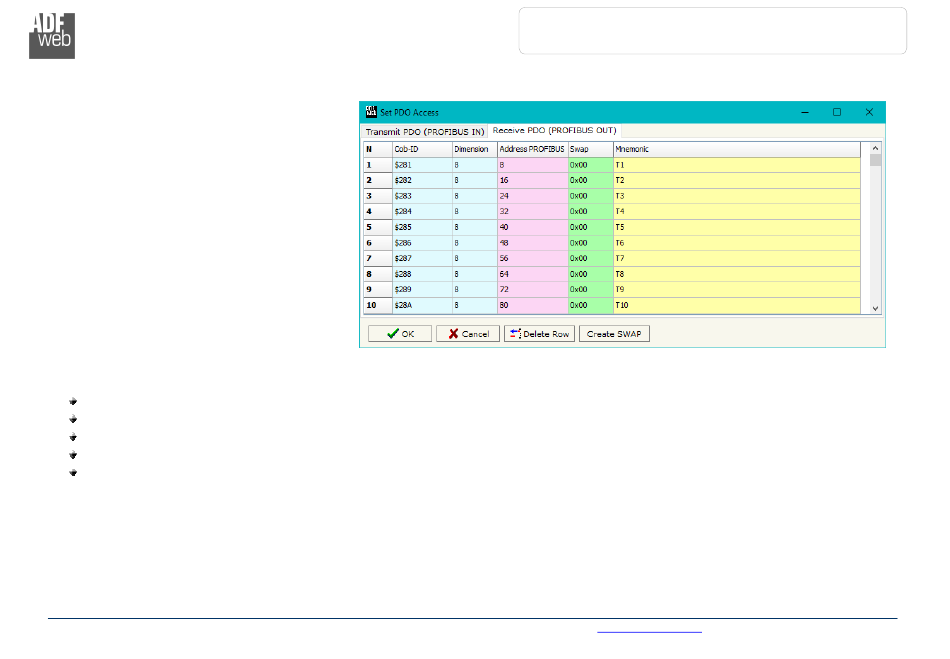Select Cob-ID cell $286
The image size is (950, 659).
click(422, 243)
